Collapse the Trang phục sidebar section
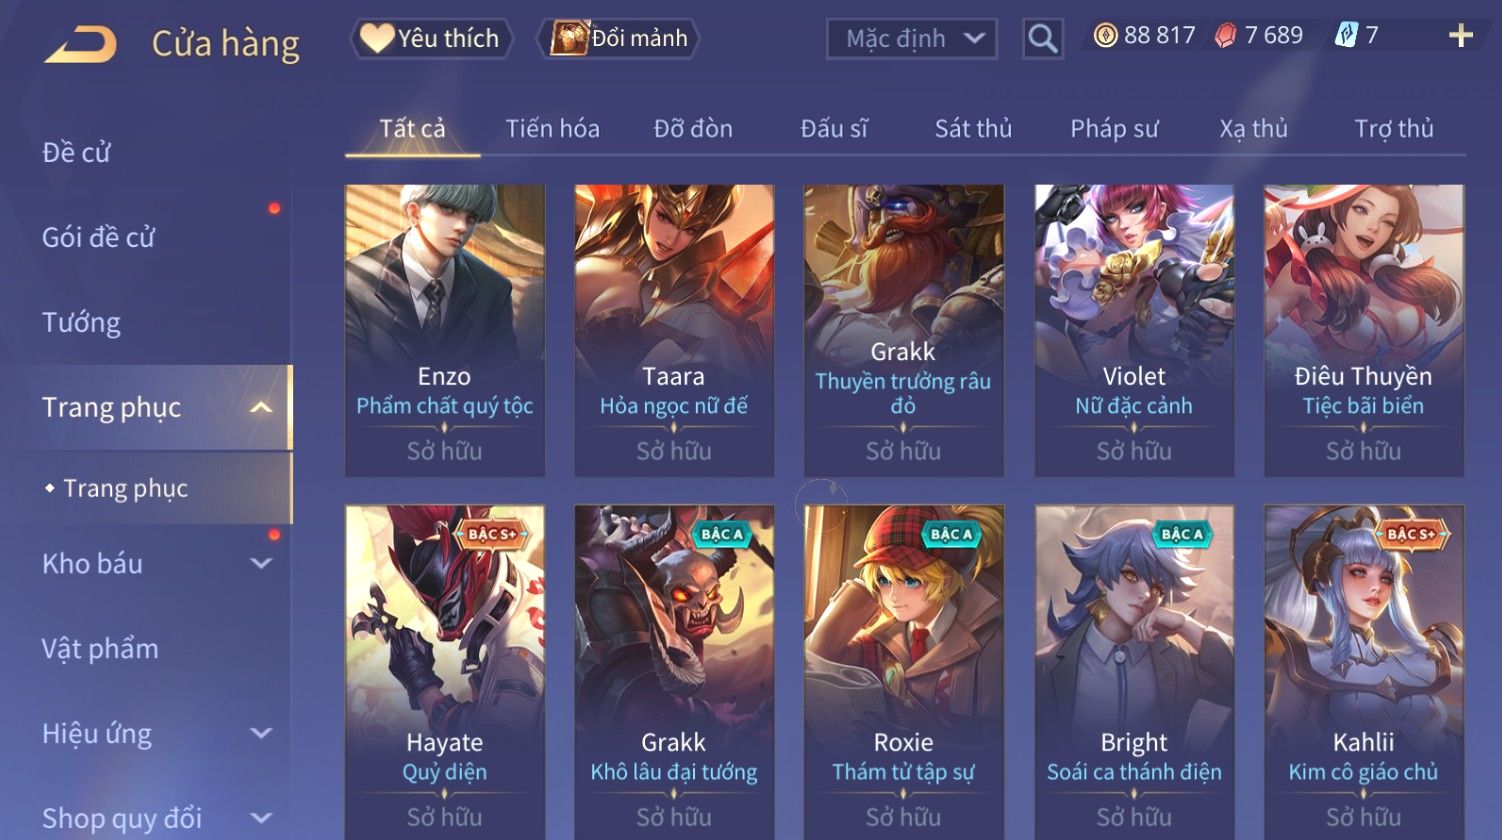The width and height of the screenshot is (1502, 840). tap(261, 408)
